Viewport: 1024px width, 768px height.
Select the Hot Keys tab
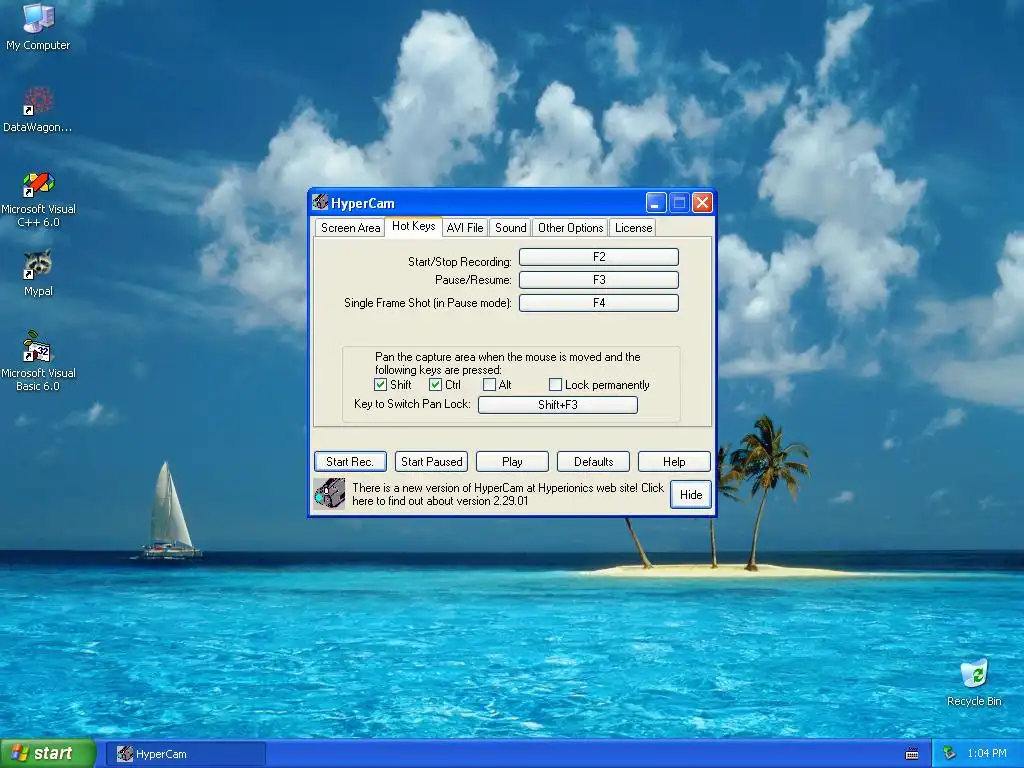(413, 226)
